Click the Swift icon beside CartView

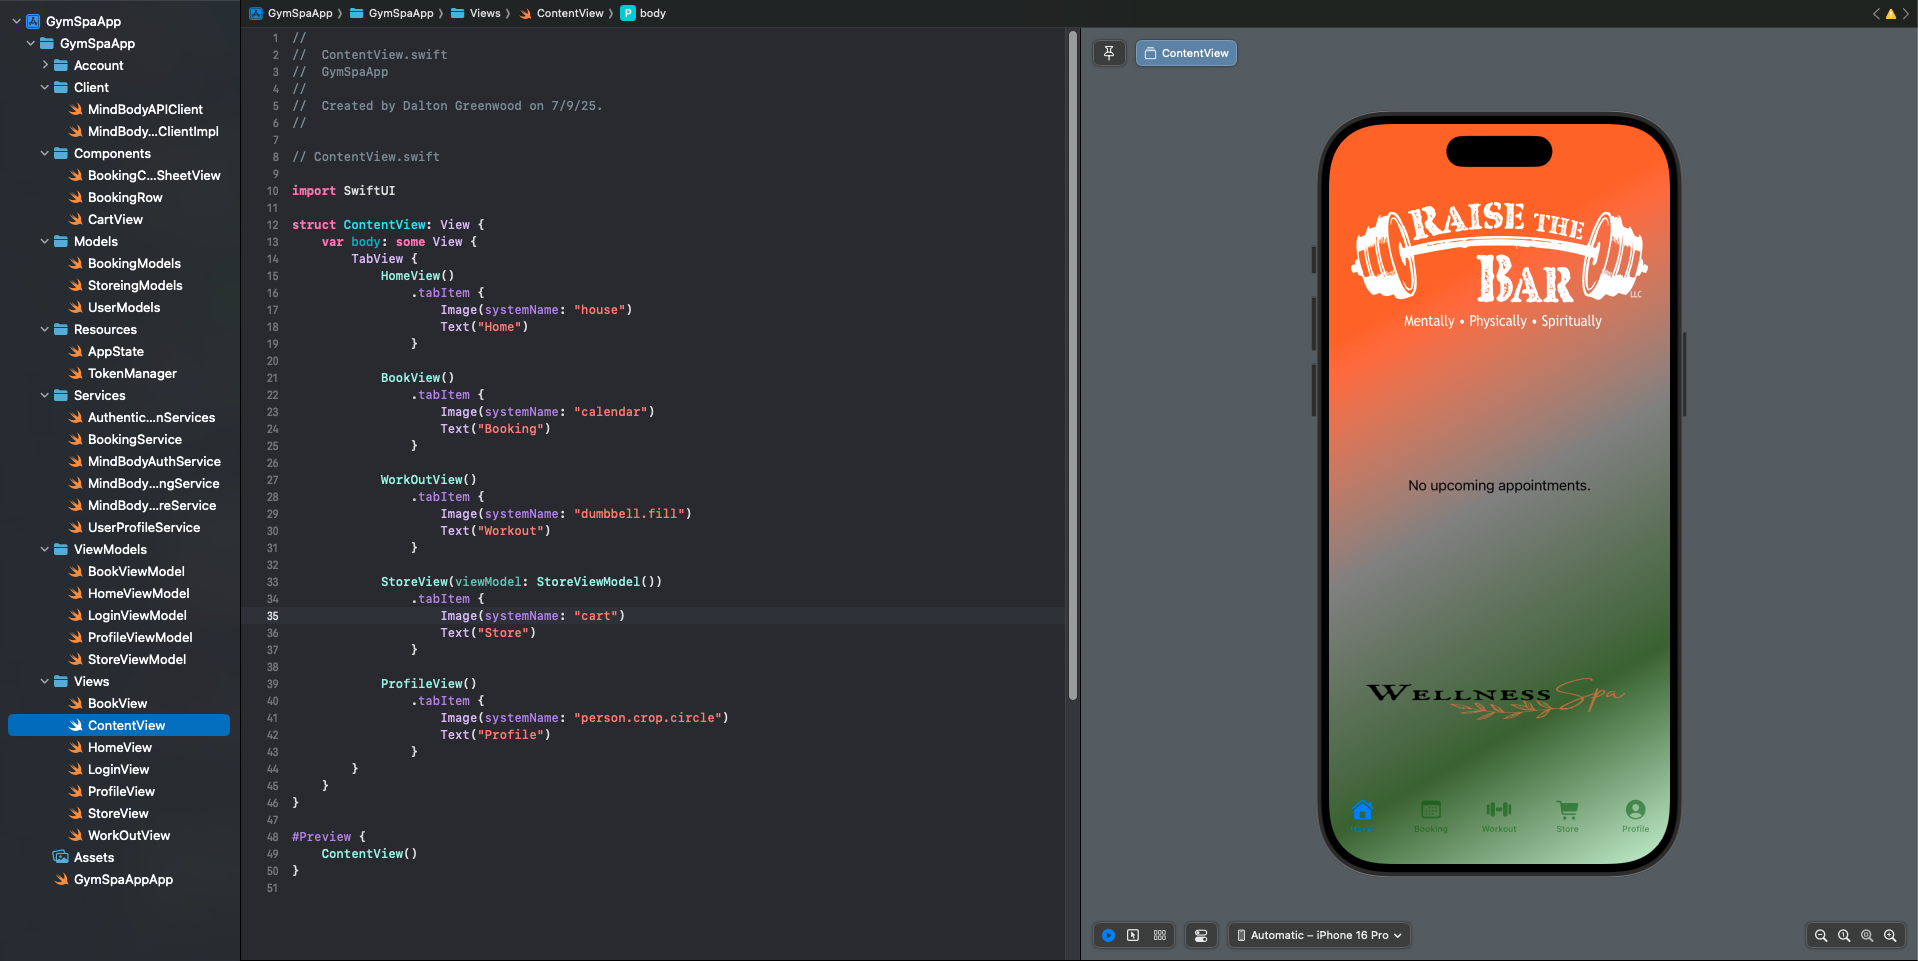75,219
